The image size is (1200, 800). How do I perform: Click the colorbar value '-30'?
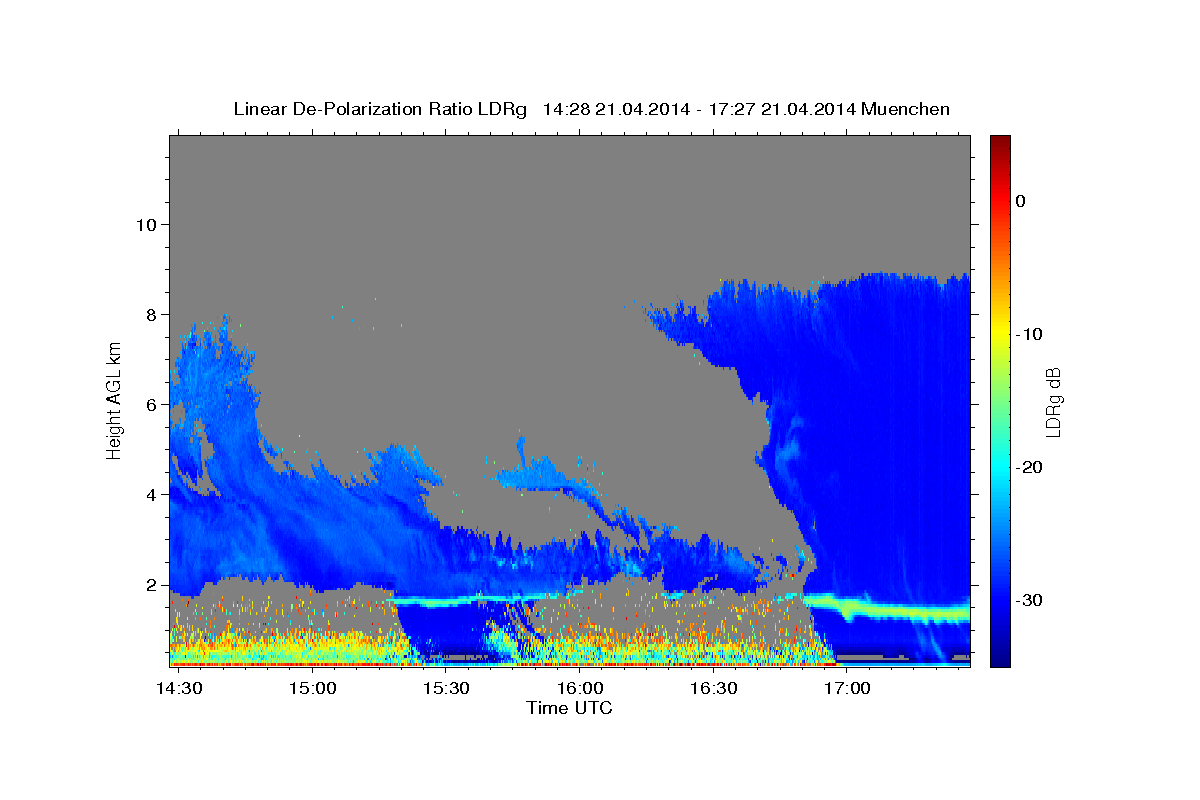(x=1030, y=600)
